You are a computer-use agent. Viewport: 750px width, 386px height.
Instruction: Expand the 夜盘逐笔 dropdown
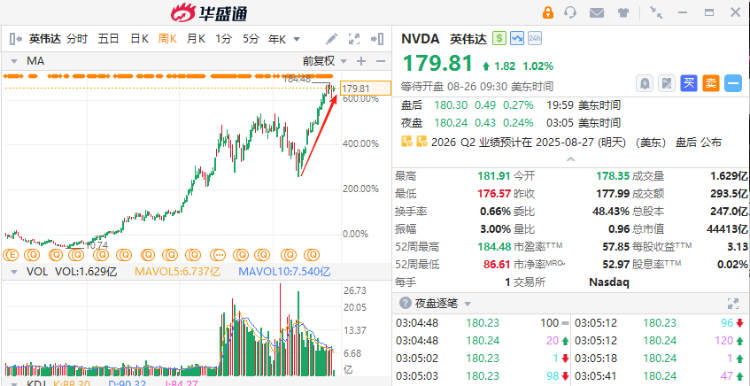pos(467,304)
